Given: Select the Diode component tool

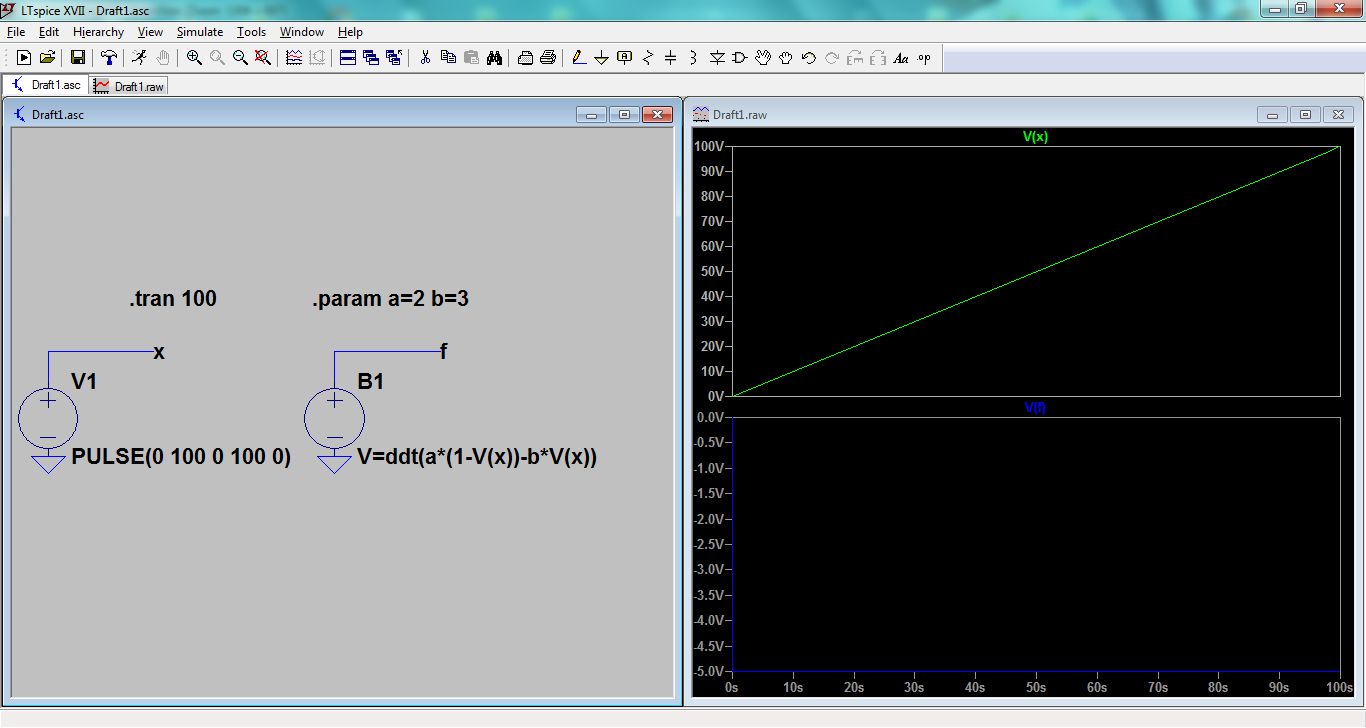Looking at the screenshot, I should pos(717,58).
